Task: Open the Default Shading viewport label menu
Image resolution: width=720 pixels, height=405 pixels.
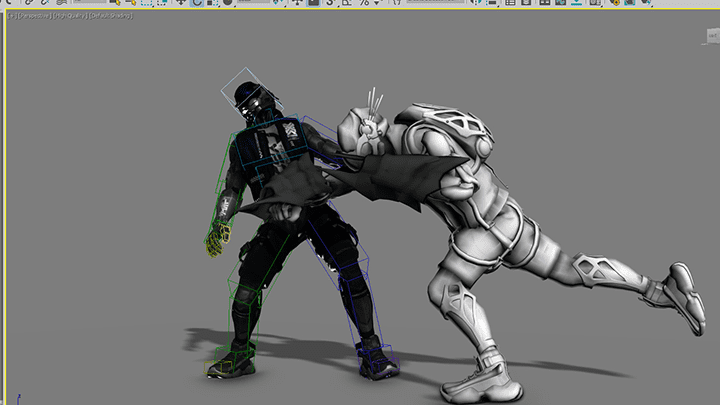Action: (111, 16)
